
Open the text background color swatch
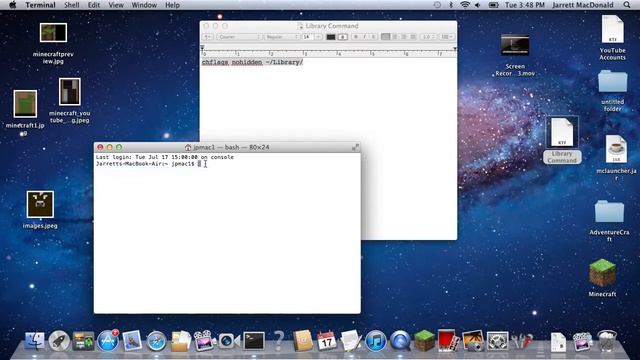pyautogui.click(x=343, y=37)
